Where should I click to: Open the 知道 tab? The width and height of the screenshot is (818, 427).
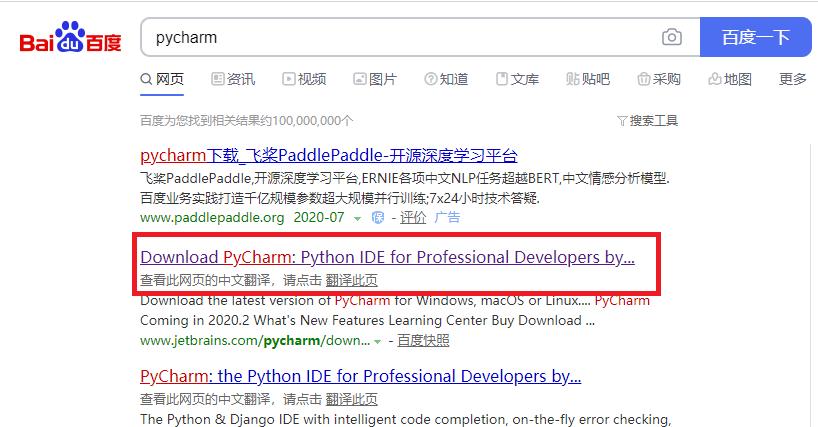pyautogui.click(x=446, y=79)
